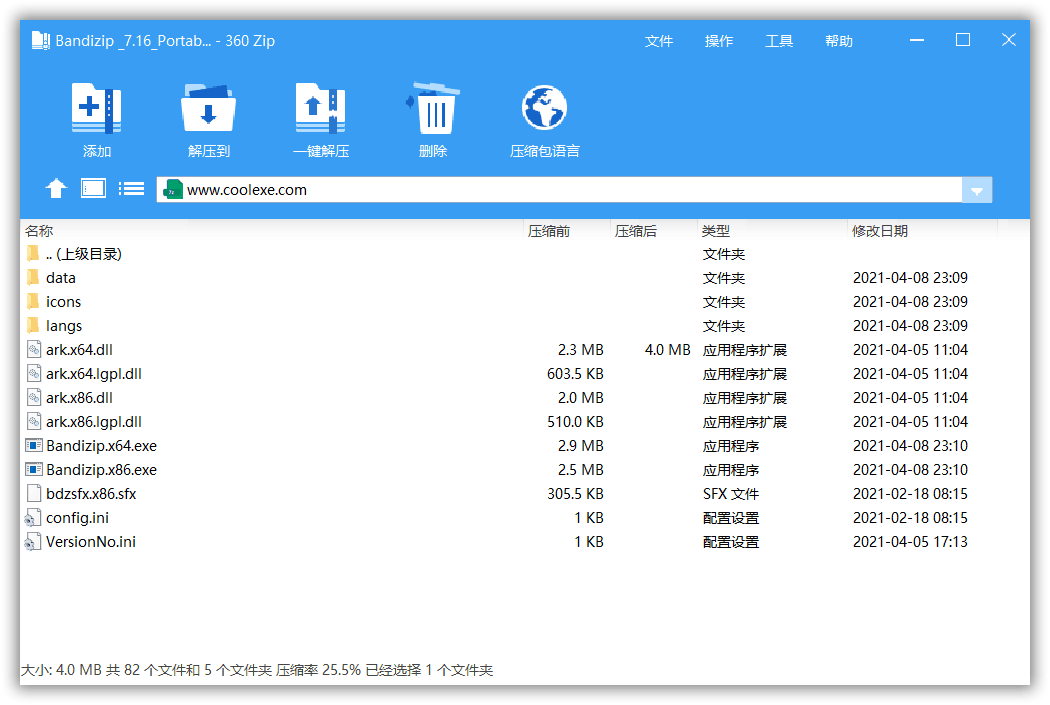Click the bdzsfx.x86.sfx file icon

click(33, 493)
